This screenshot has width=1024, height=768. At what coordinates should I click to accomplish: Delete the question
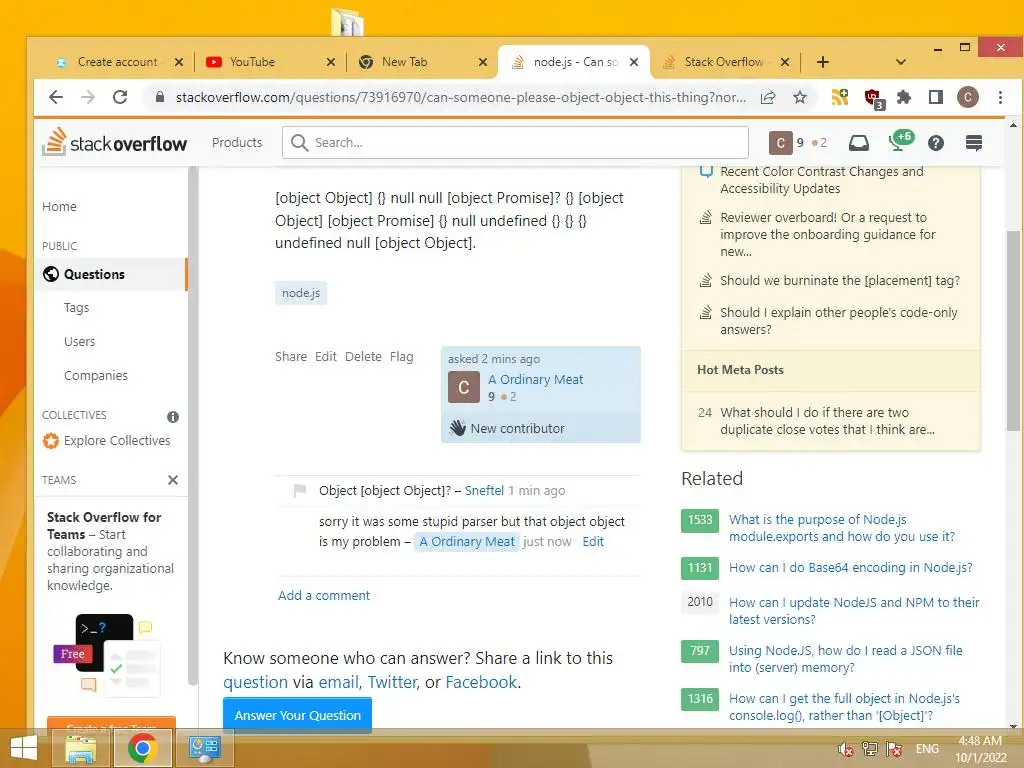tap(363, 357)
